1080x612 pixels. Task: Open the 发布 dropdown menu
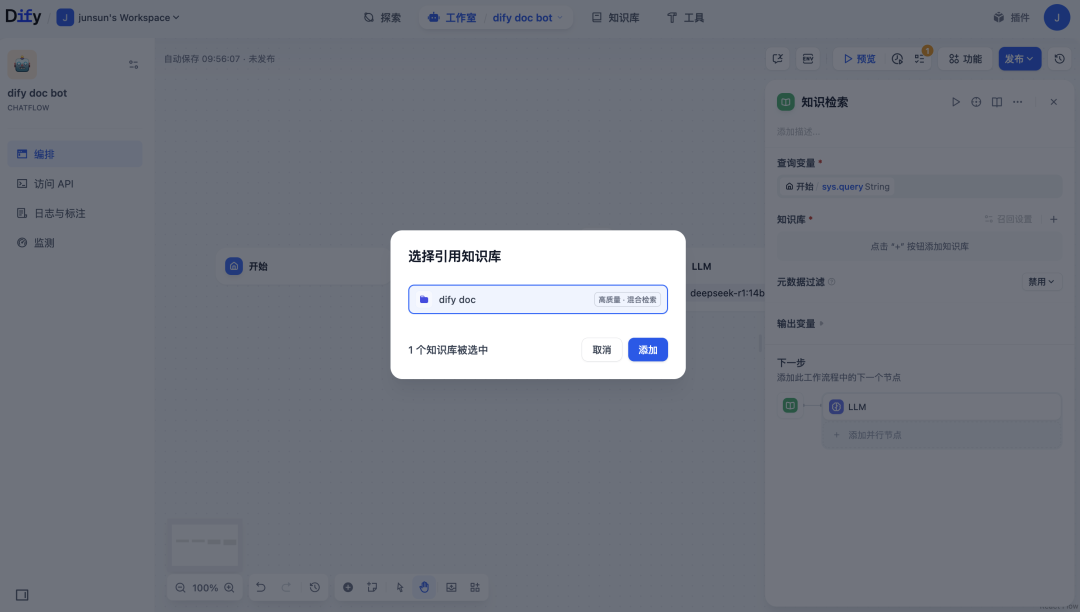(1019, 58)
